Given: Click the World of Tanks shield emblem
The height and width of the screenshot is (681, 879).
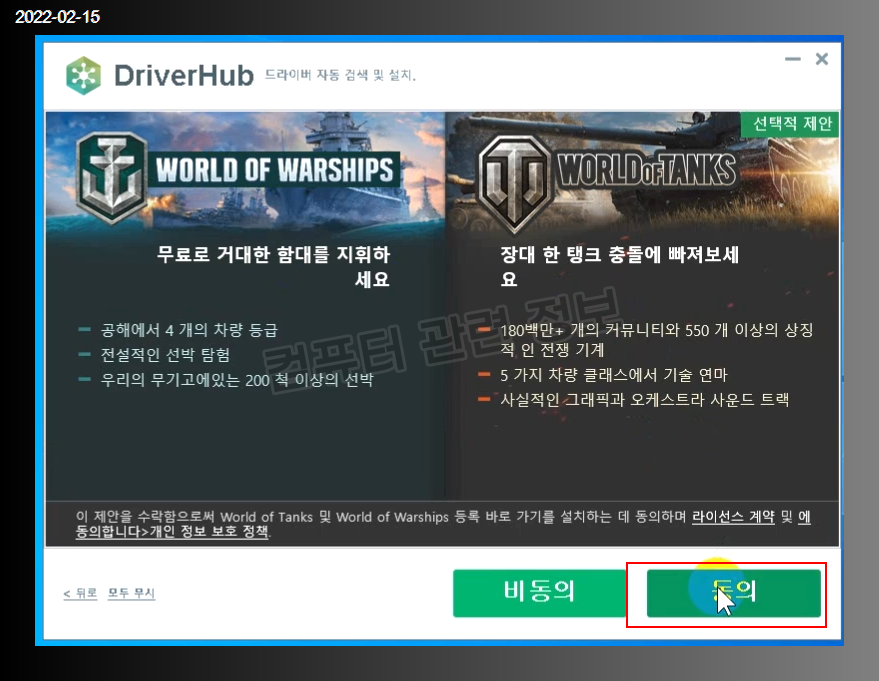Looking at the screenshot, I should (x=515, y=183).
